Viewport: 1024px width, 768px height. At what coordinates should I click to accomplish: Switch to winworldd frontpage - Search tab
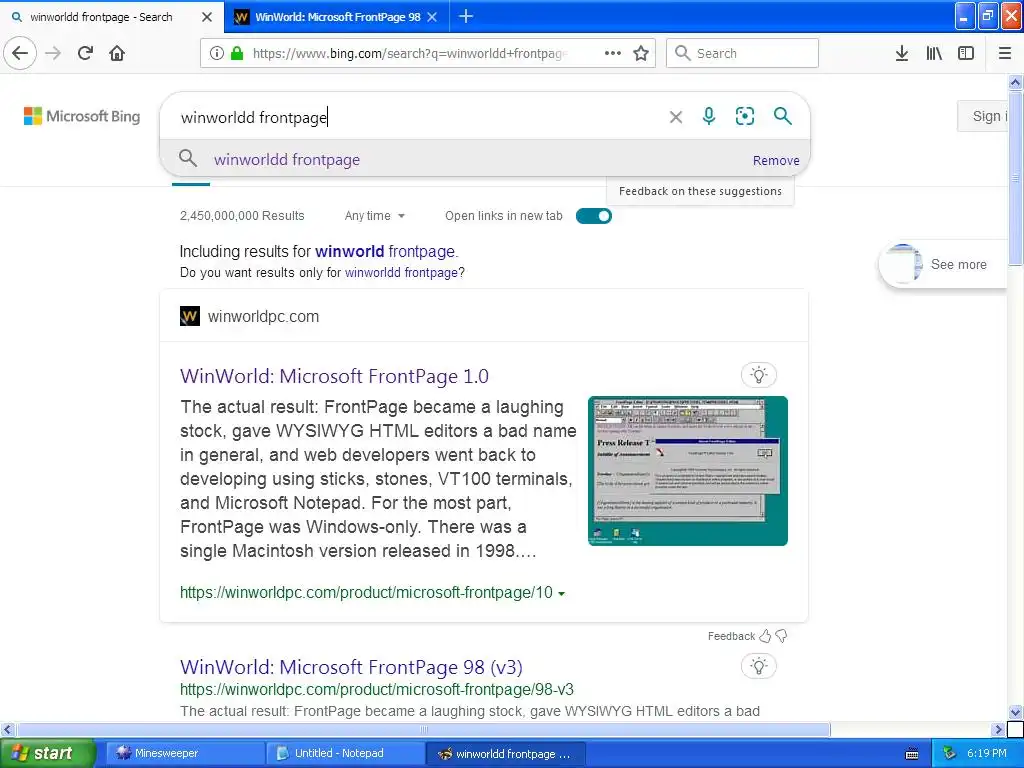101,17
